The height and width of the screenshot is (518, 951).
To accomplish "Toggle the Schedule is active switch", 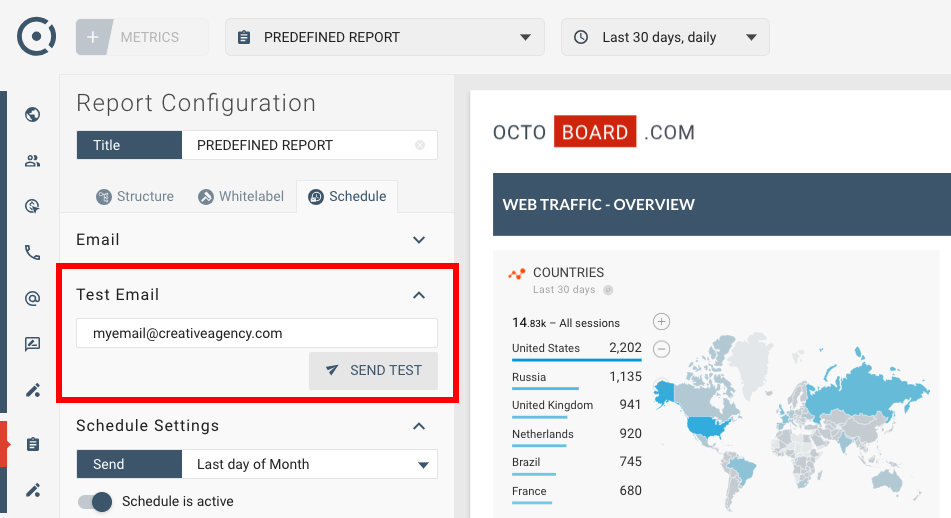I will (x=95, y=502).
